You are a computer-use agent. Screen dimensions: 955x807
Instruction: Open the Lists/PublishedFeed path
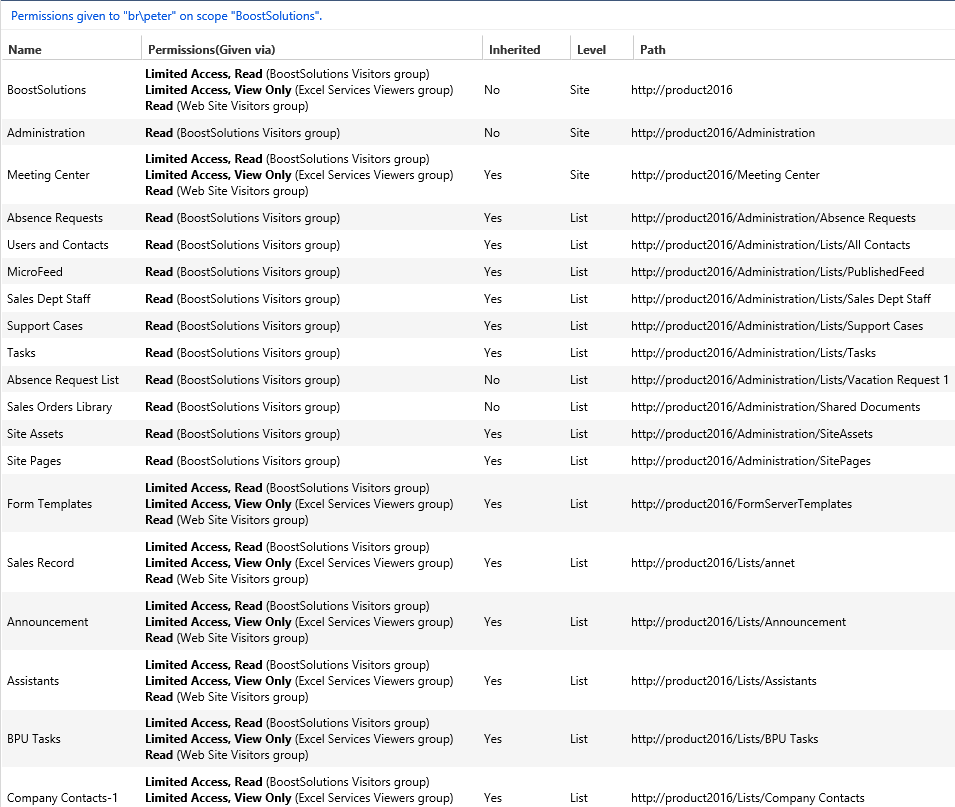[777, 272]
